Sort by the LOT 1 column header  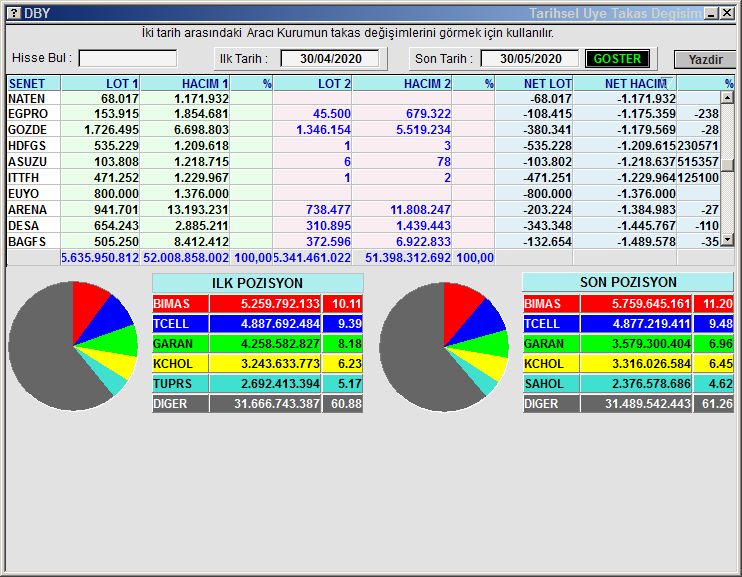pyautogui.click(x=100, y=83)
